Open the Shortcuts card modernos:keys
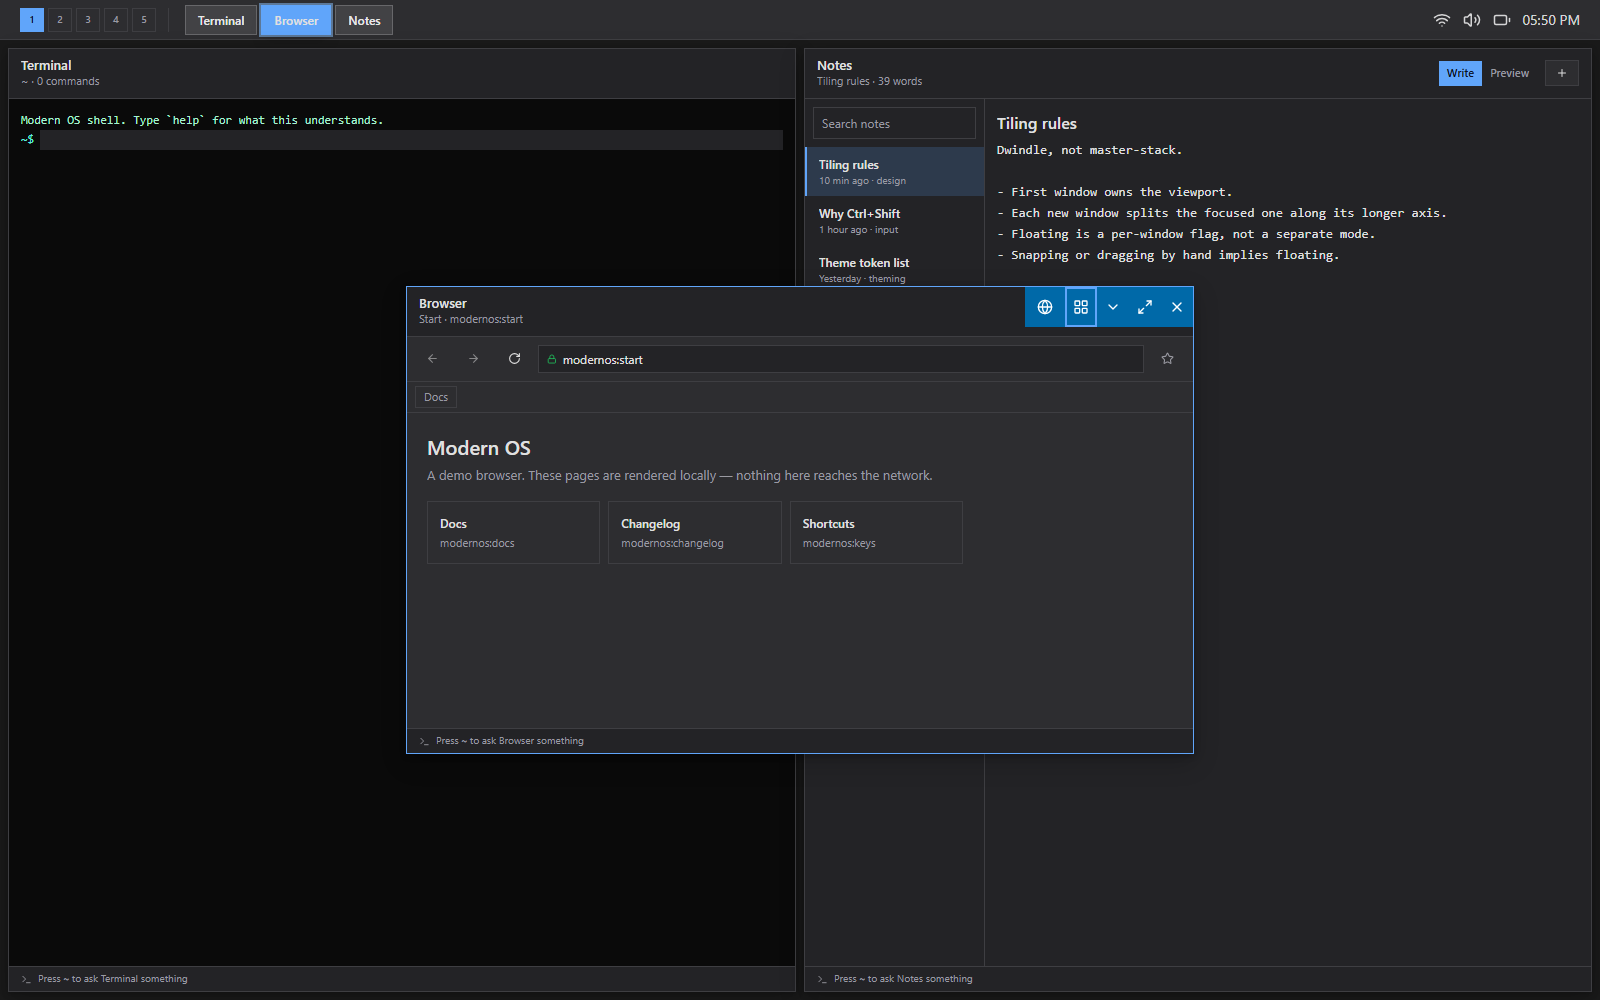Viewport: 1600px width, 1000px height. click(876, 533)
